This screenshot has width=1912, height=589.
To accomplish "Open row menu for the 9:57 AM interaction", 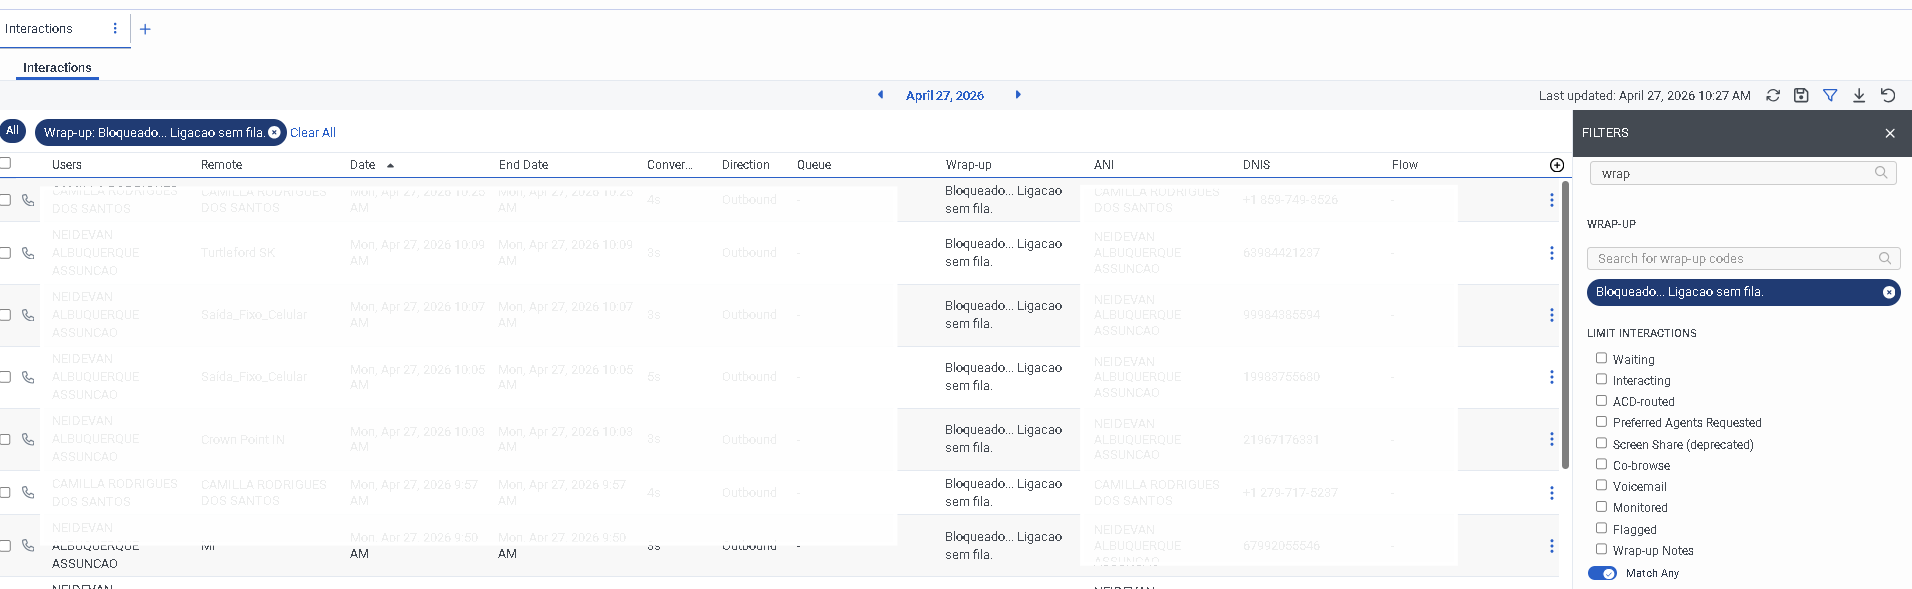I will (1552, 493).
